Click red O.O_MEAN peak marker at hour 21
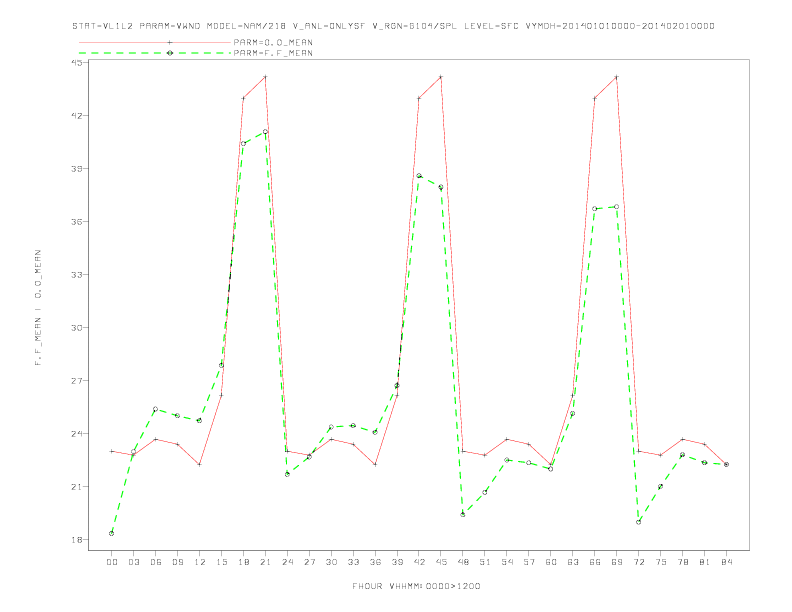792x612 pixels. [x=265, y=77]
